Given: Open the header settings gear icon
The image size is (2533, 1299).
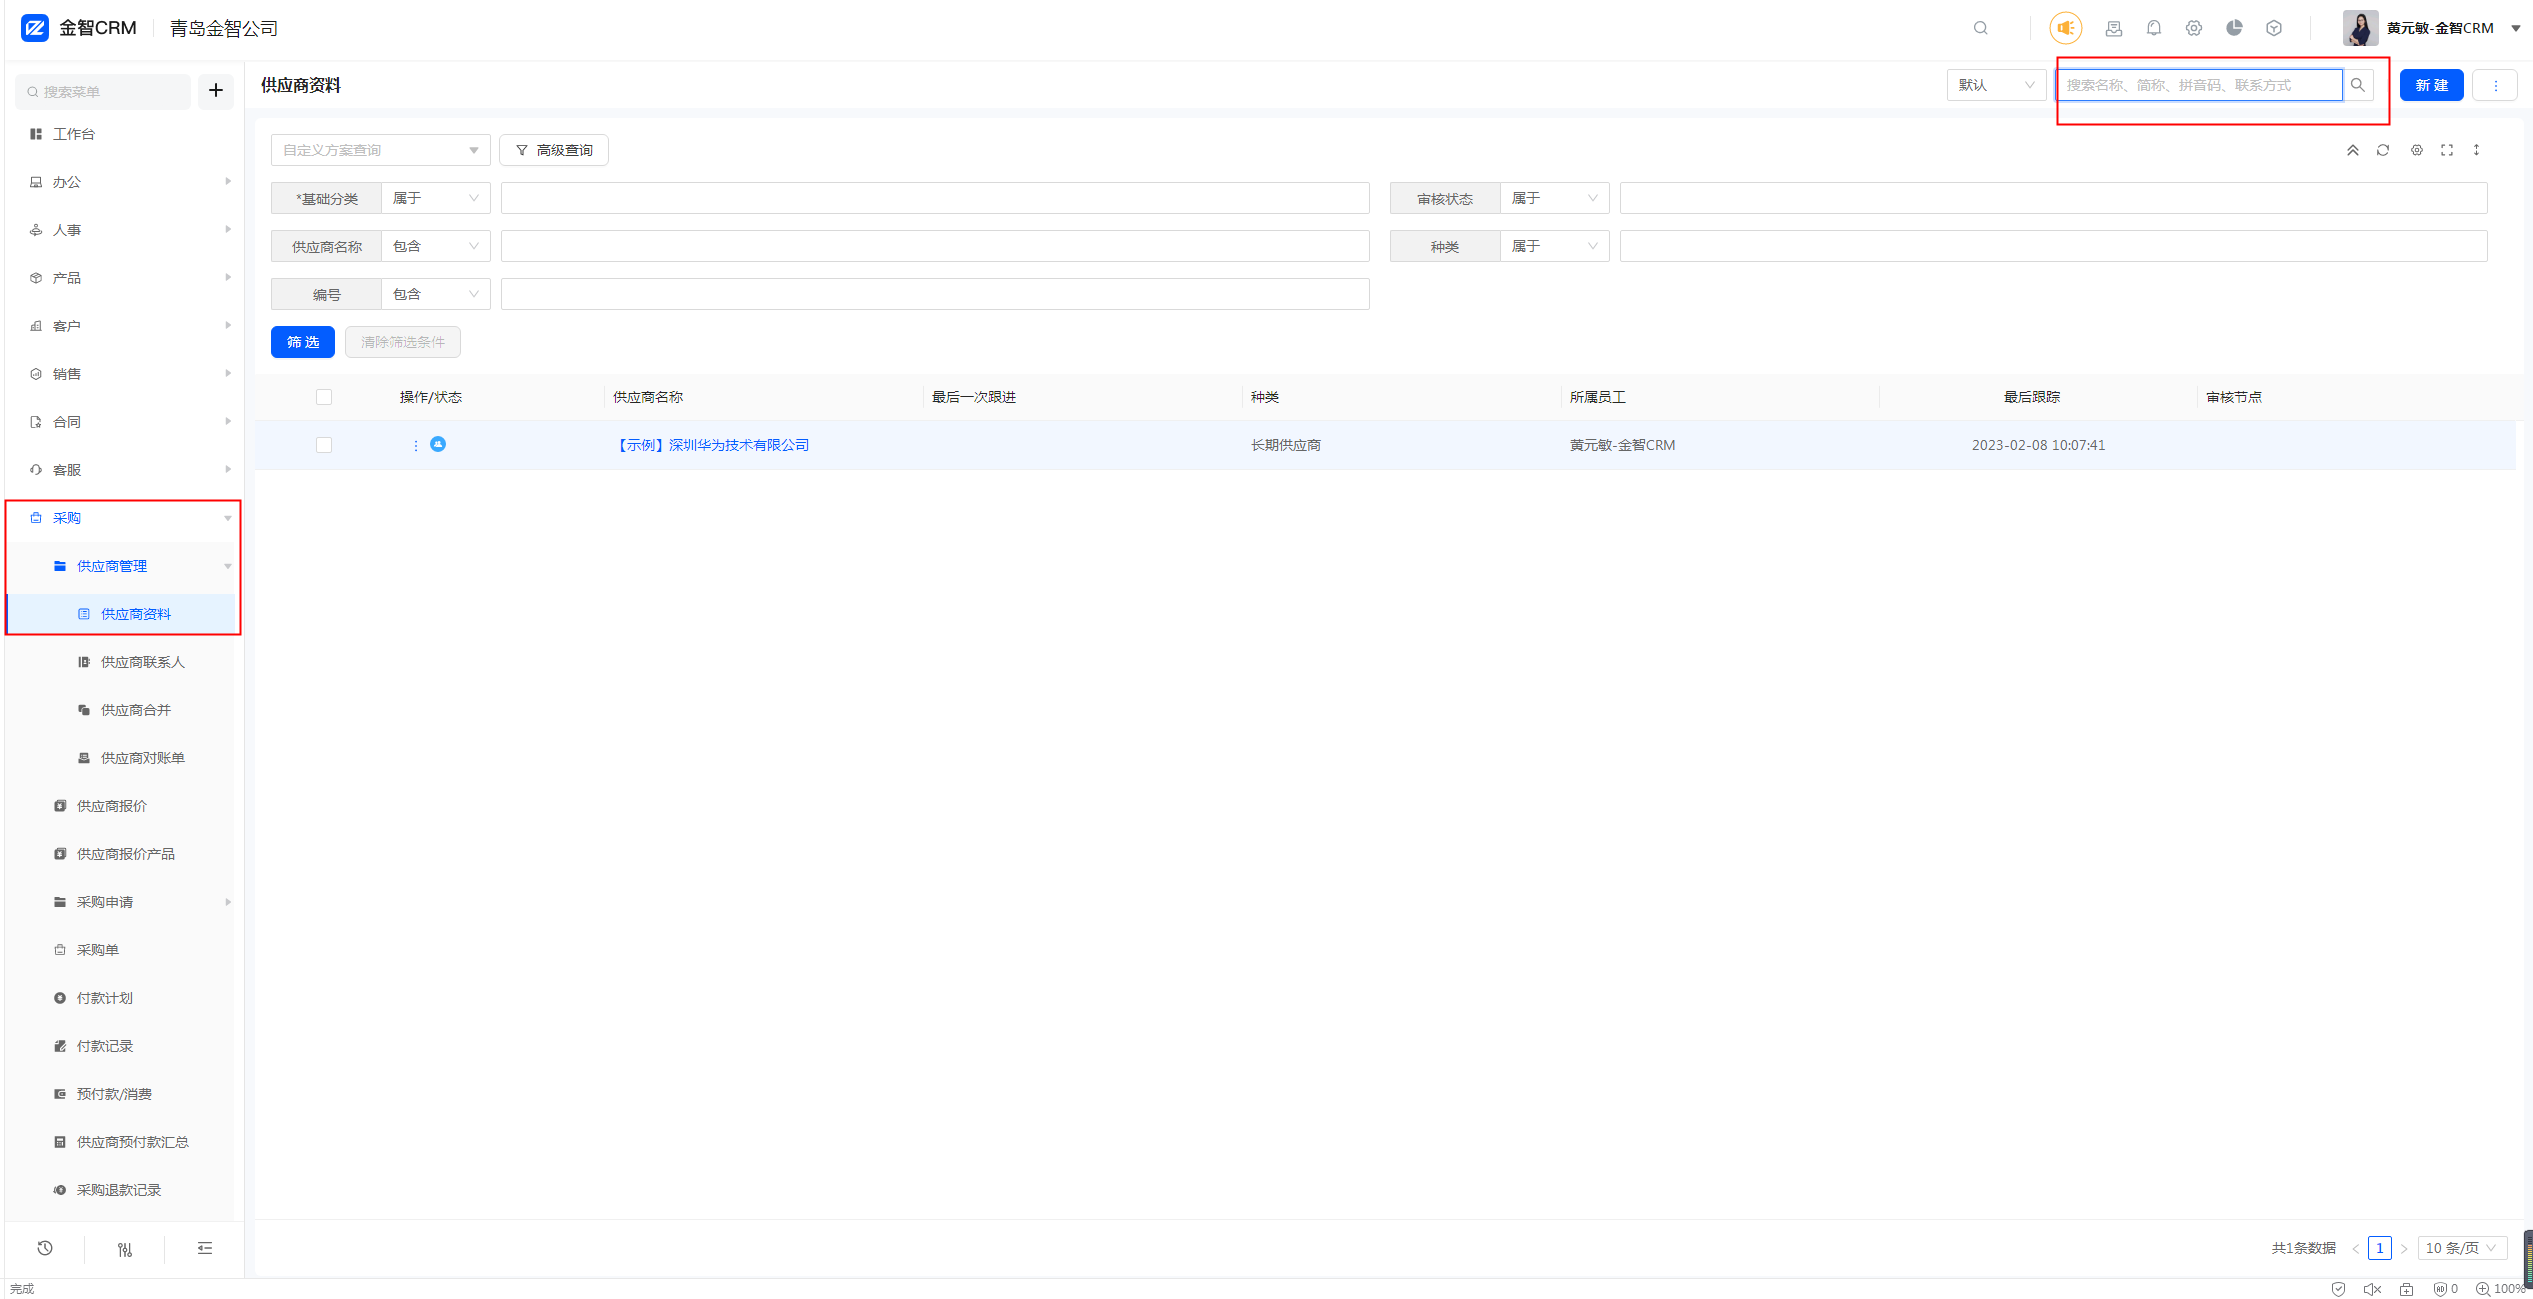Looking at the screenshot, I should 2194,28.
